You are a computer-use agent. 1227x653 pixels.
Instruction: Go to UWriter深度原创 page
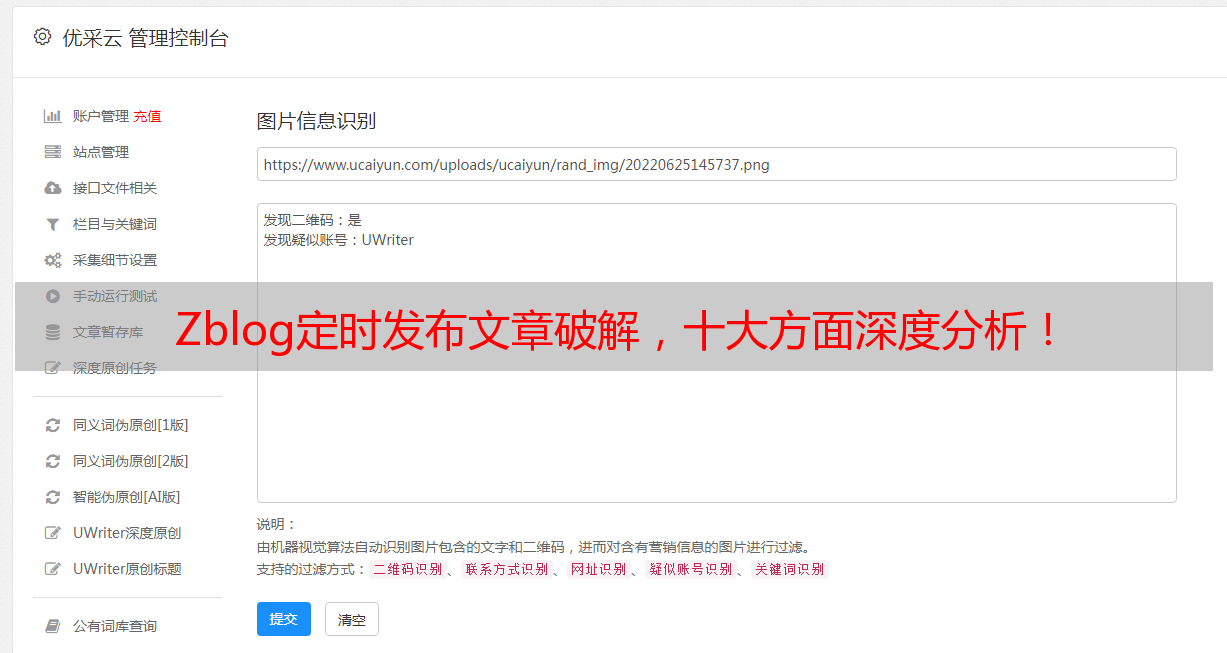coord(127,533)
